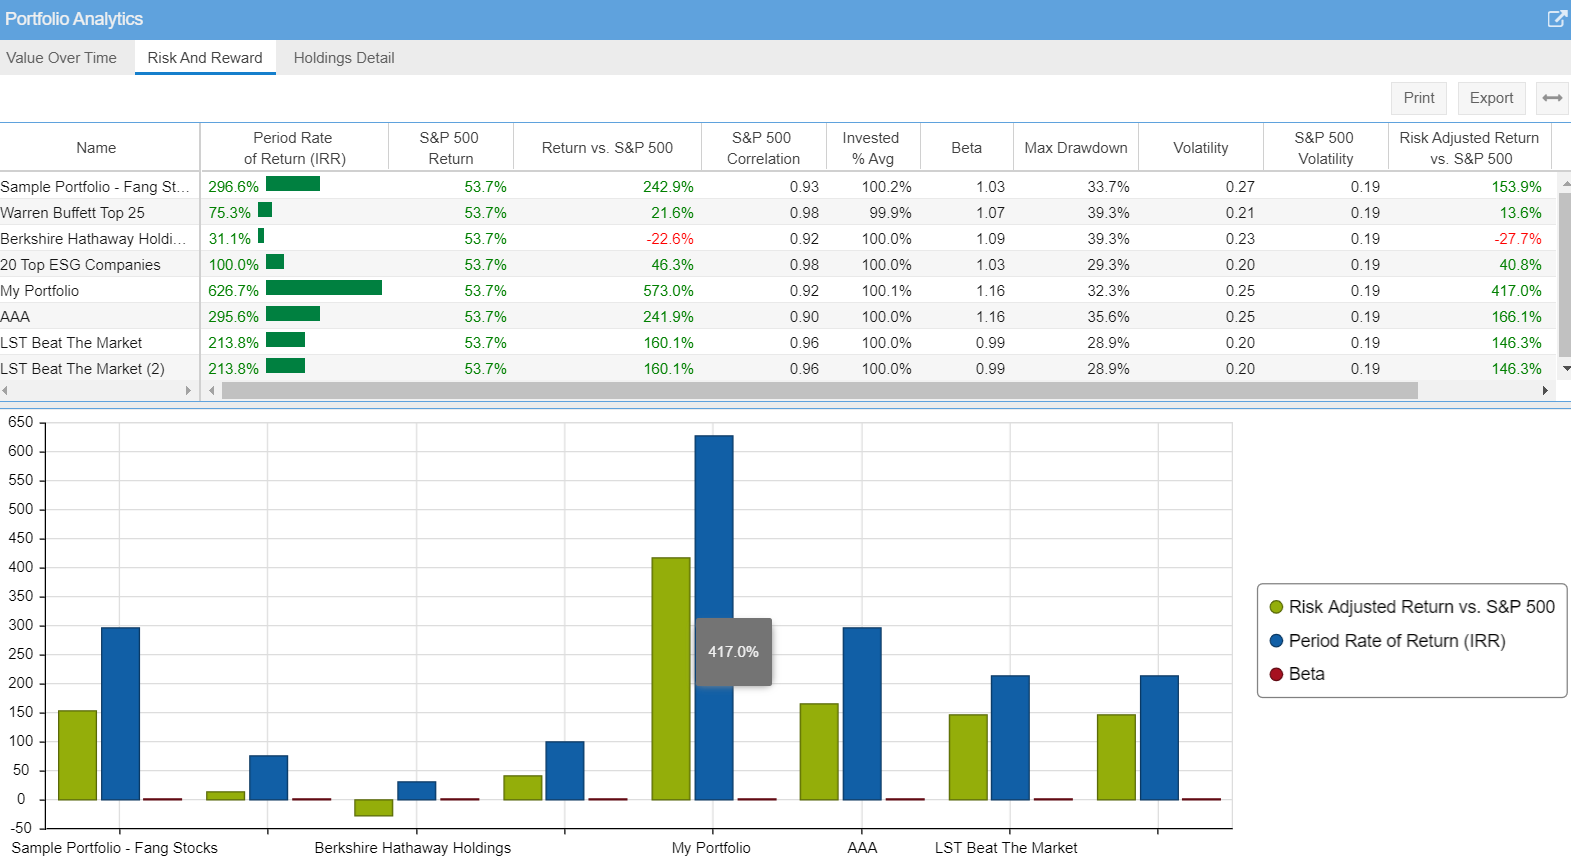1571x859 pixels.
Task: Click the Export button
Action: (x=1492, y=98)
